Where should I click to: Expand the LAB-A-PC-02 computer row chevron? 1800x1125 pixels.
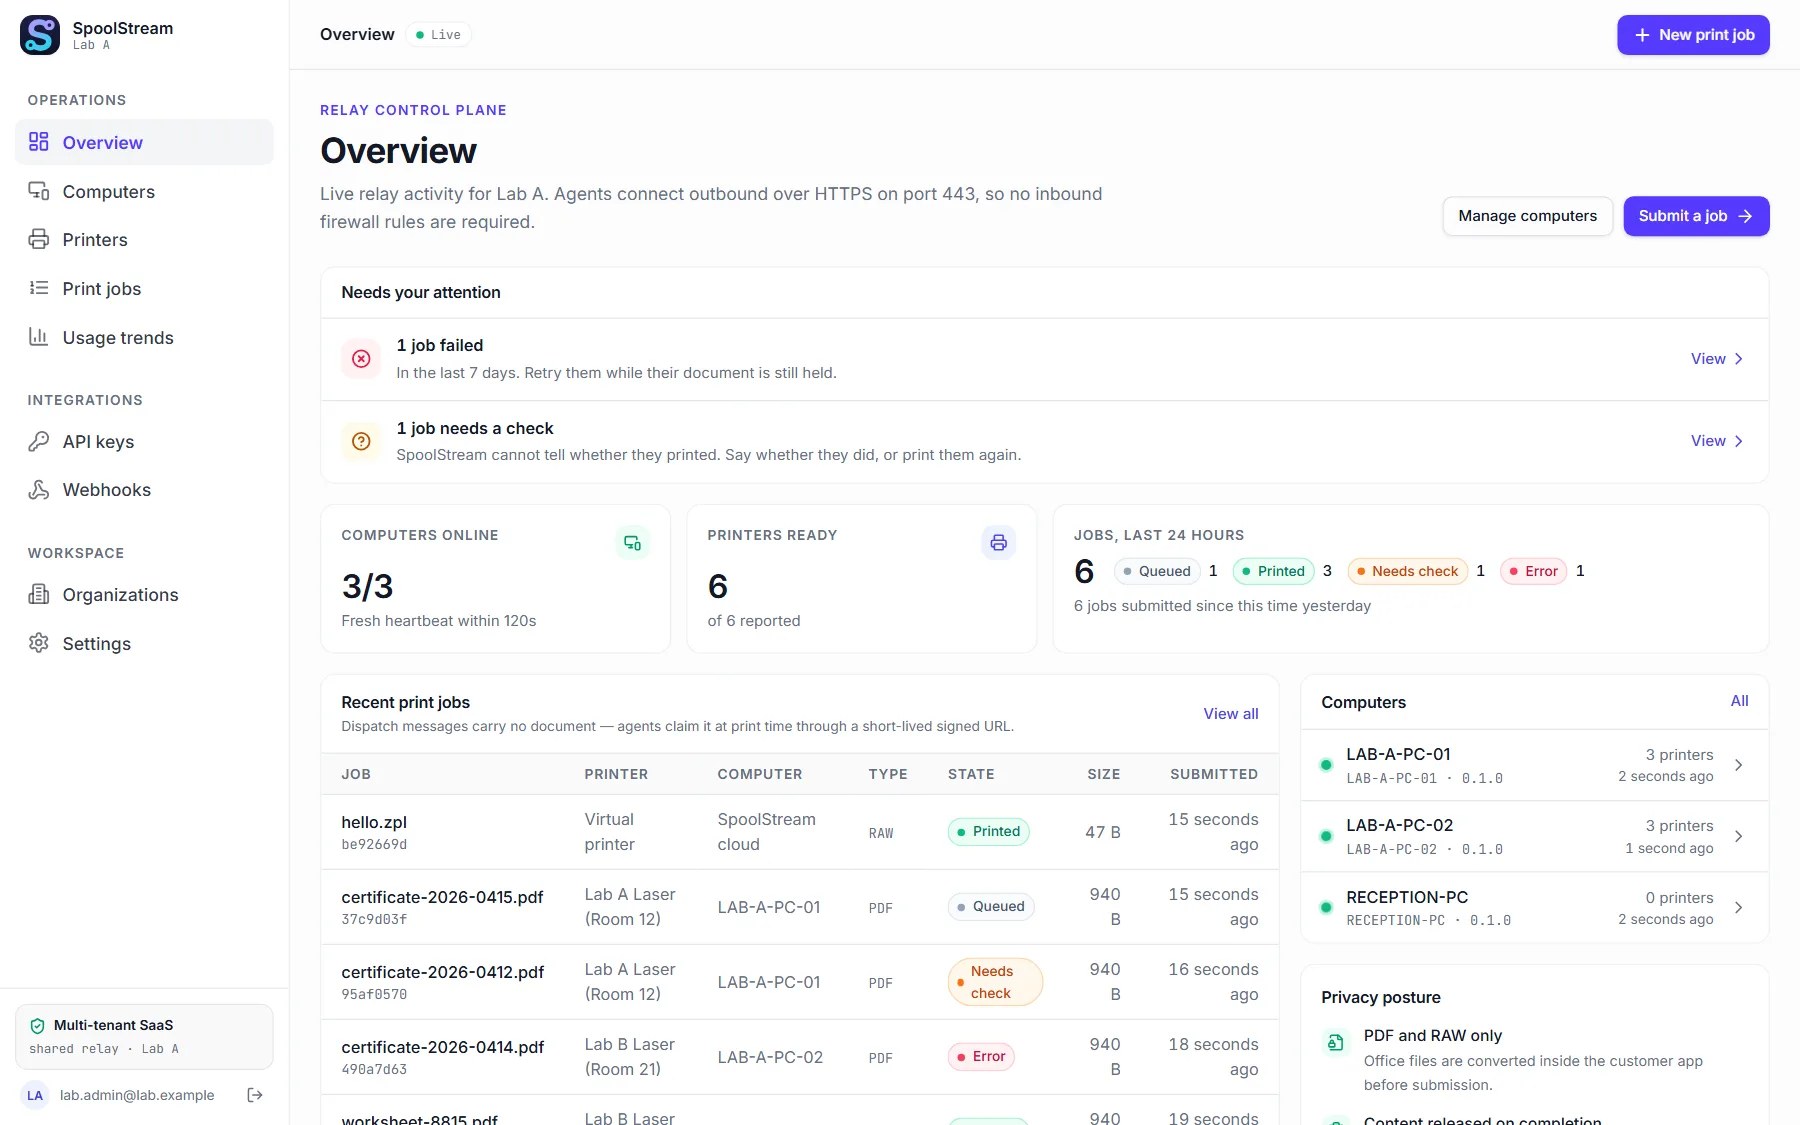click(x=1738, y=836)
